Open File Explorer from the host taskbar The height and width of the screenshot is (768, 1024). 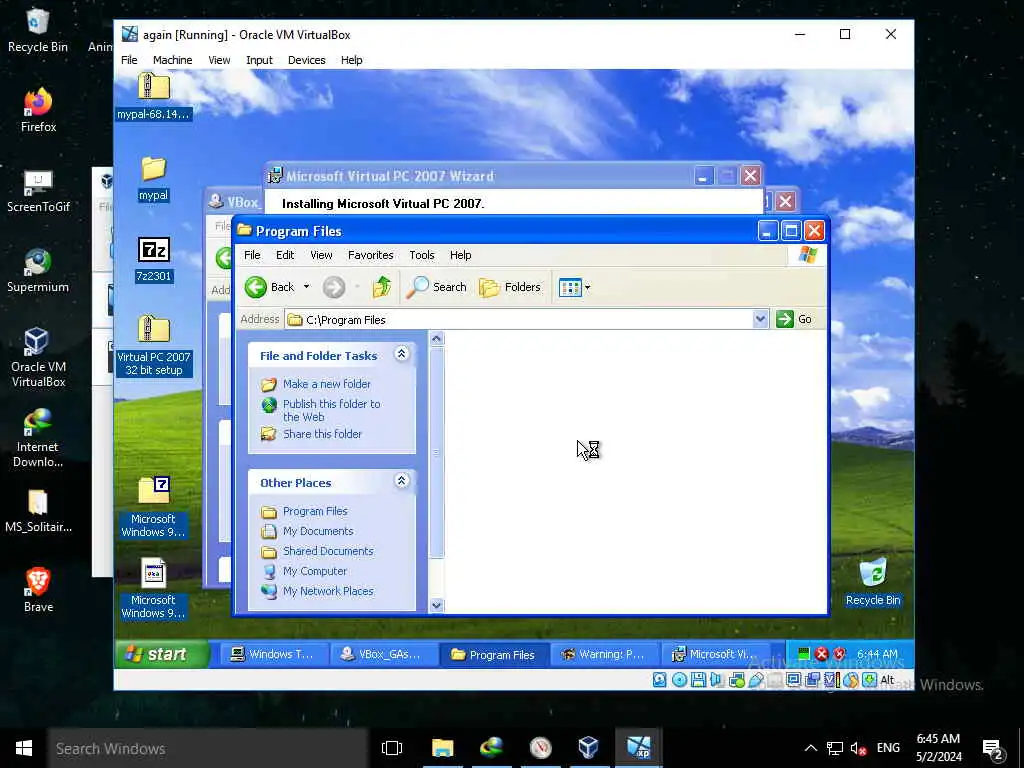(x=442, y=748)
